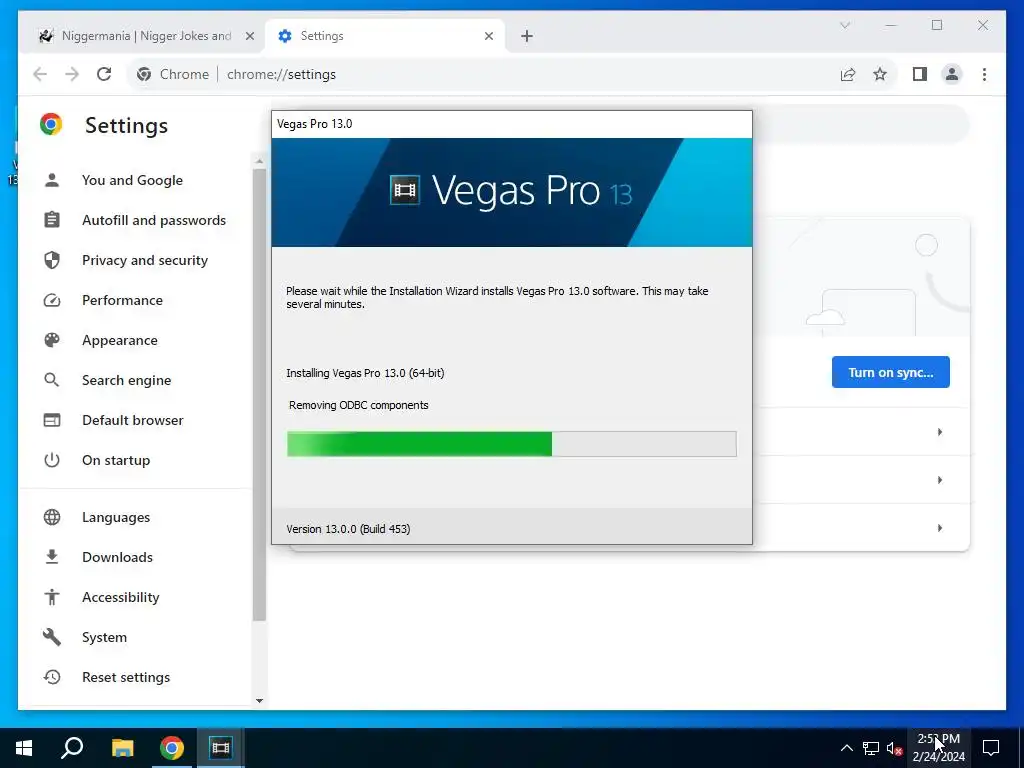Open Appearance settings
1024x768 pixels.
120,340
